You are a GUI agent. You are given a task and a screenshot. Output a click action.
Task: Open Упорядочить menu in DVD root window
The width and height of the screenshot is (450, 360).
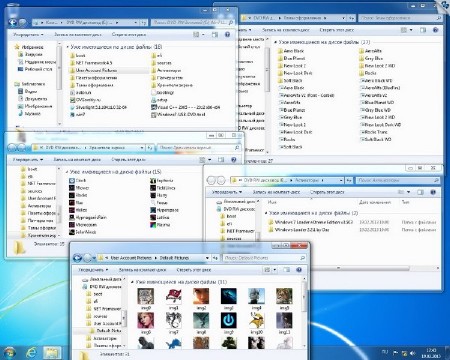point(28,34)
